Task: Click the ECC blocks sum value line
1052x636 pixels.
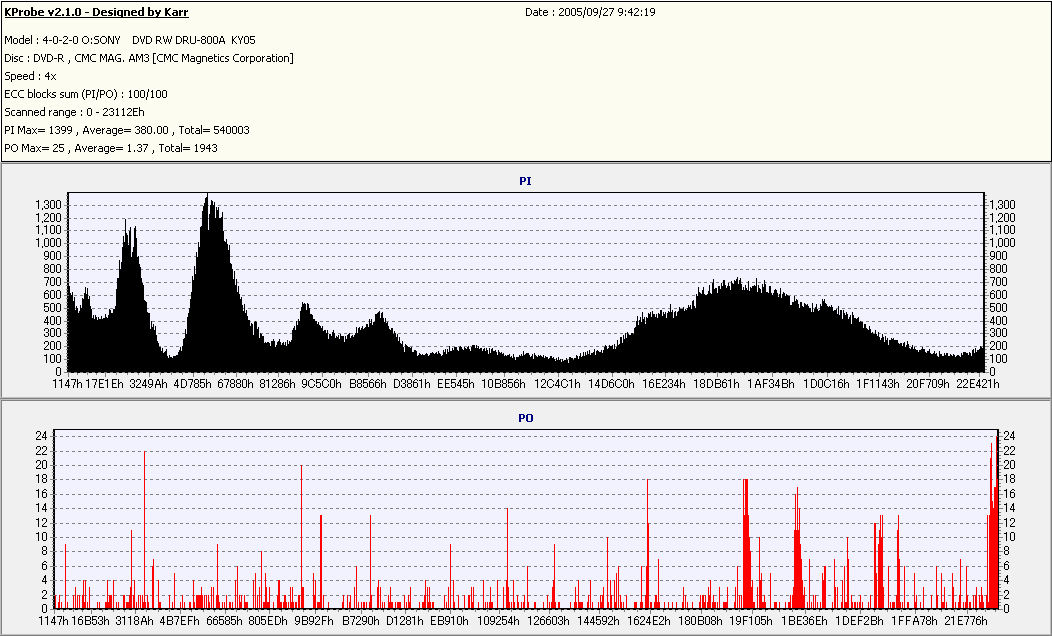Action: (x=86, y=94)
